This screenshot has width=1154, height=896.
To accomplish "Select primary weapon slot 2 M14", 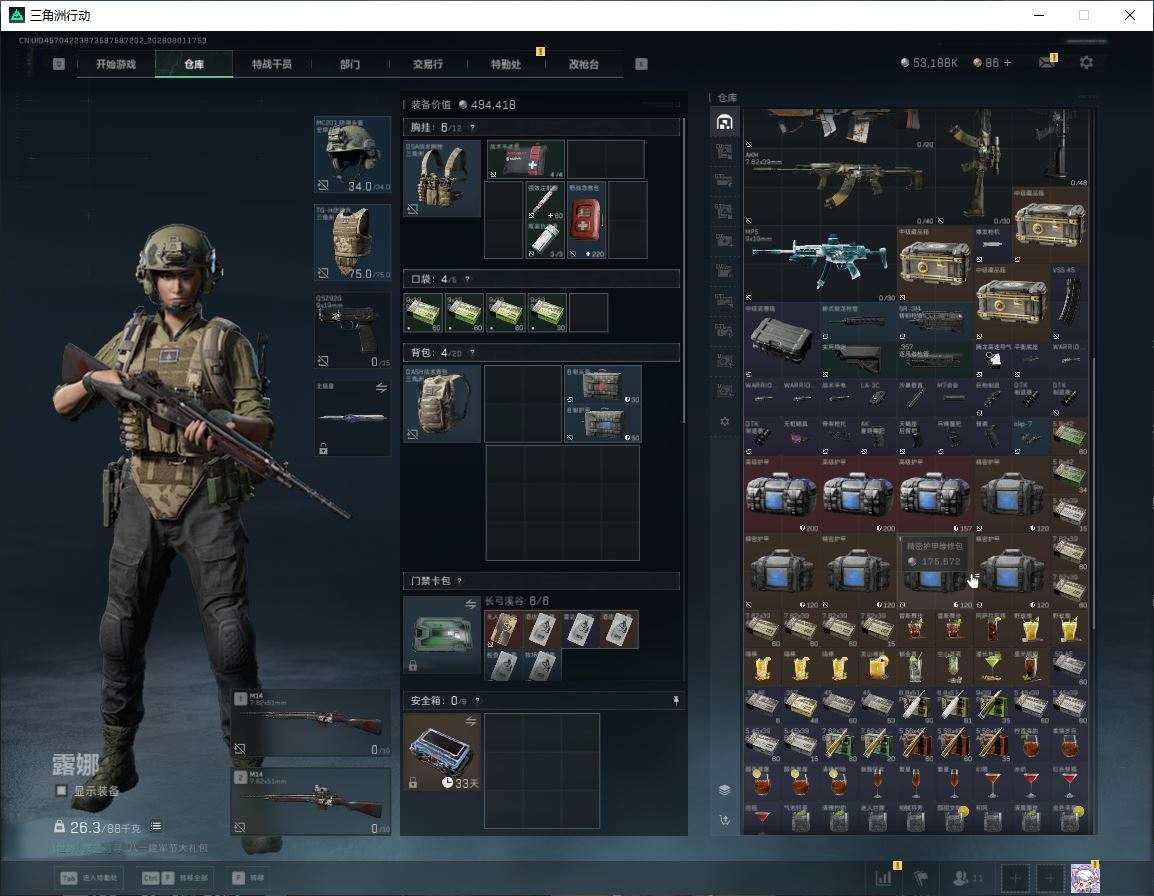I will point(311,801).
